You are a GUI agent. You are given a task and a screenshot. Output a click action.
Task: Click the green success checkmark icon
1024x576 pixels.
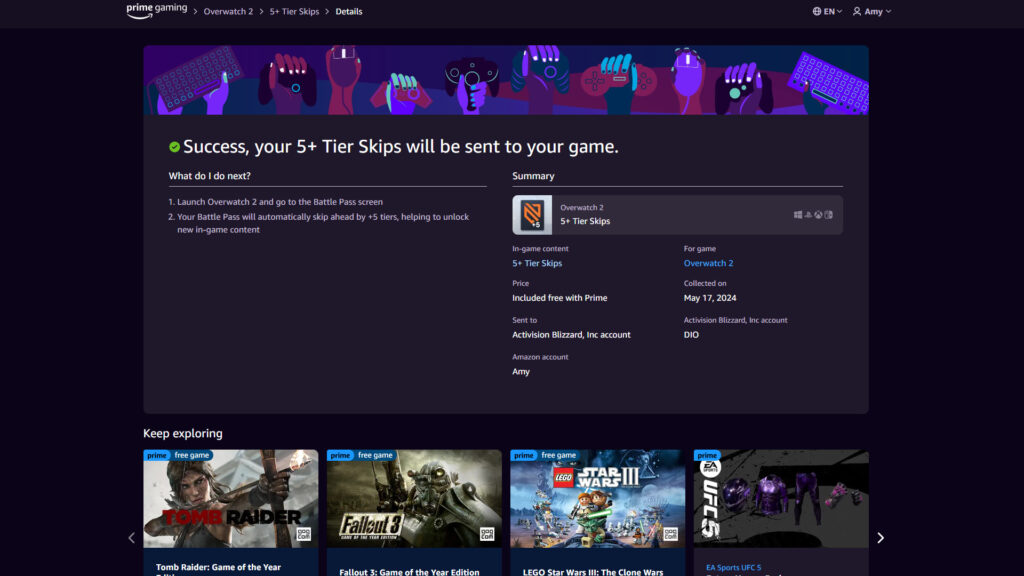click(175, 147)
